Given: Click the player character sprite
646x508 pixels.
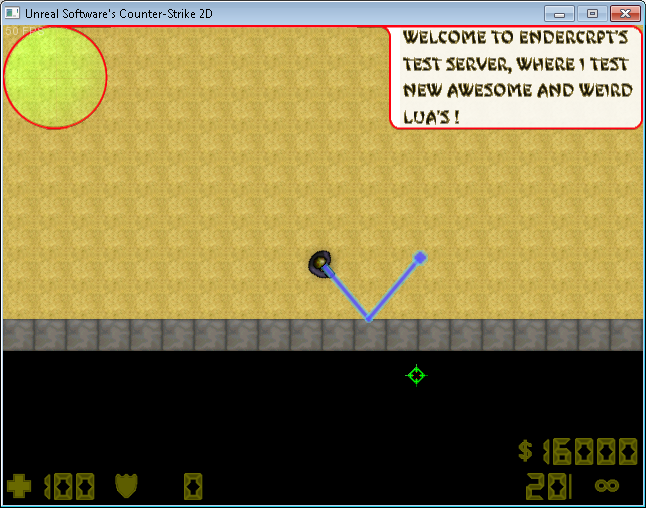Looking at the screenshot, I should point(320,263).
